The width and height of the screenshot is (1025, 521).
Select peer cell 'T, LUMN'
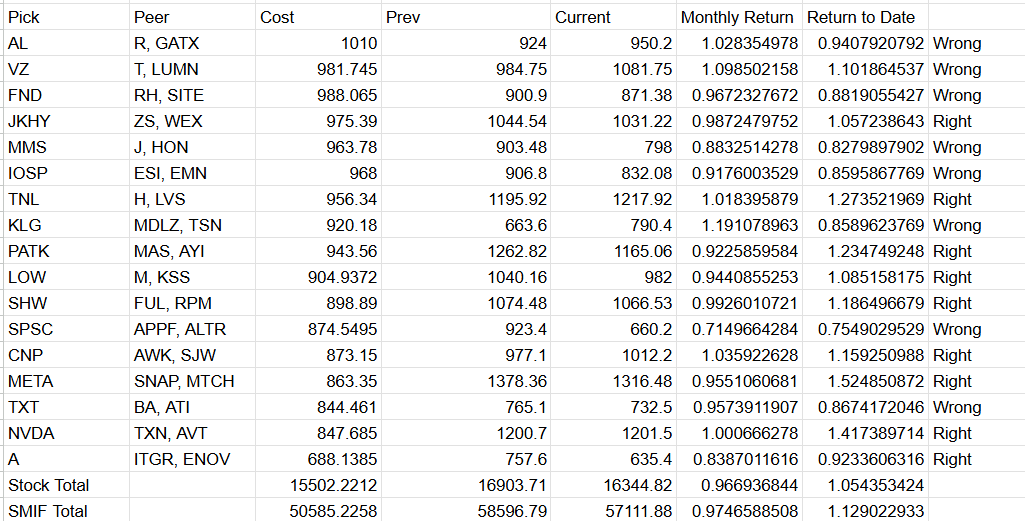(192, 69)
